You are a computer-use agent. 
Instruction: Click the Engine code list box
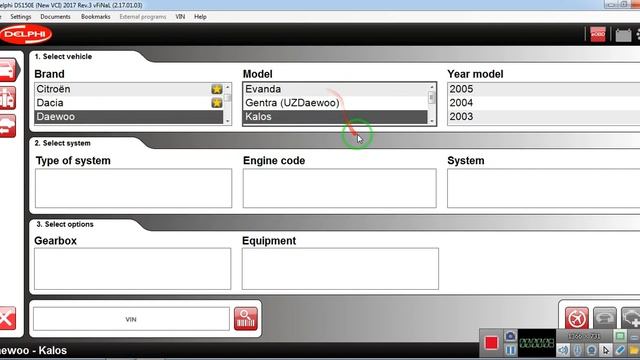pos(340,188)
